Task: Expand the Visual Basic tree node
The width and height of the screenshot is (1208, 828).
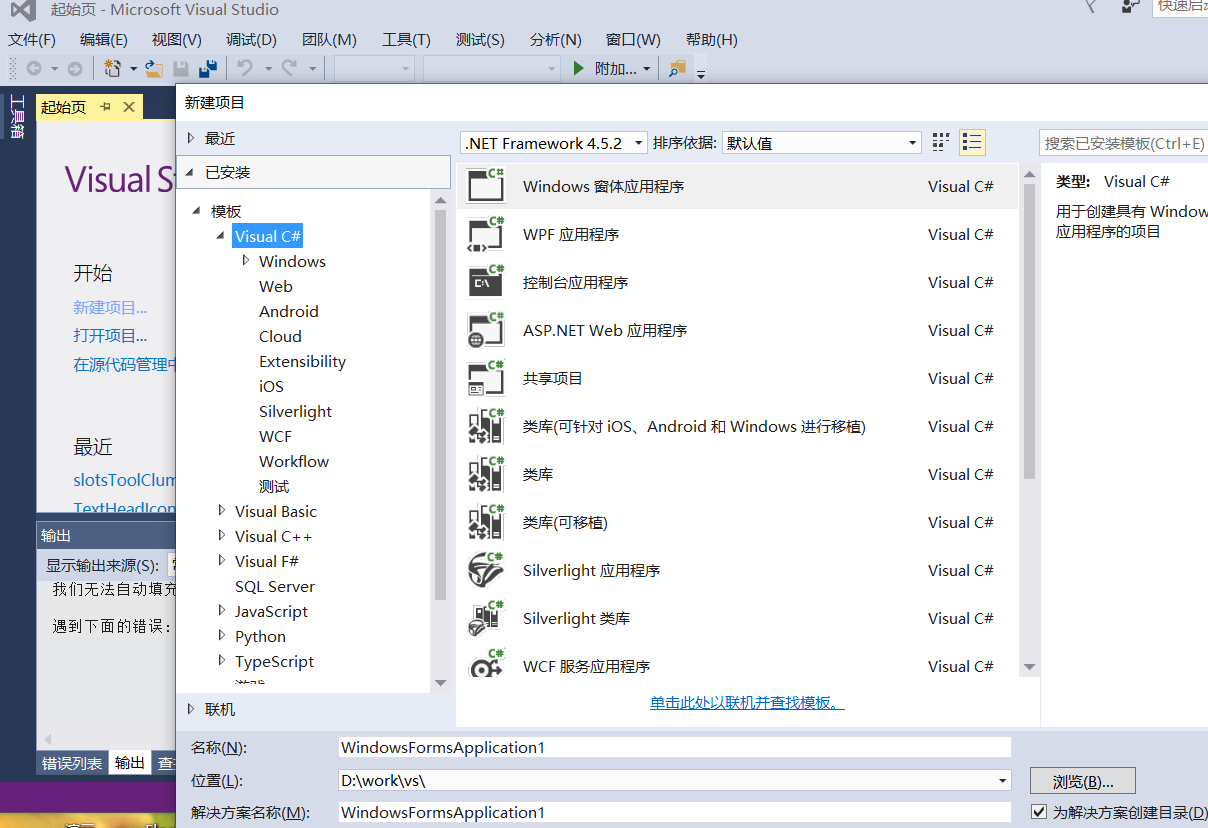Action: [222, 511]
